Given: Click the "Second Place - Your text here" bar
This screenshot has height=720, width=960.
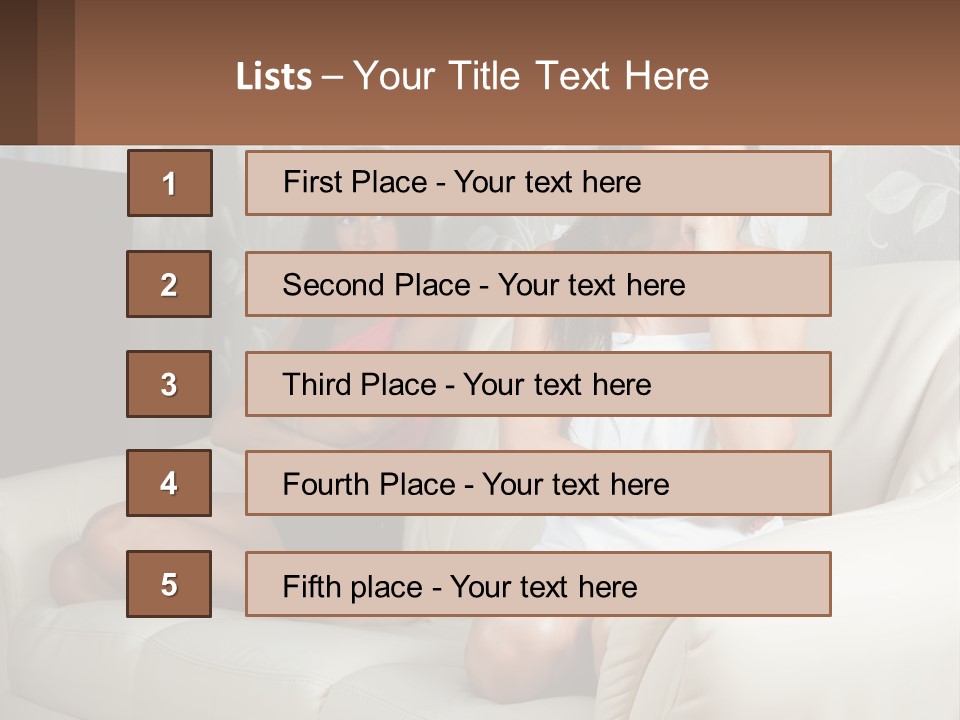Looking at the screenshot, I should pyautogui.click(x=538, y=284).
